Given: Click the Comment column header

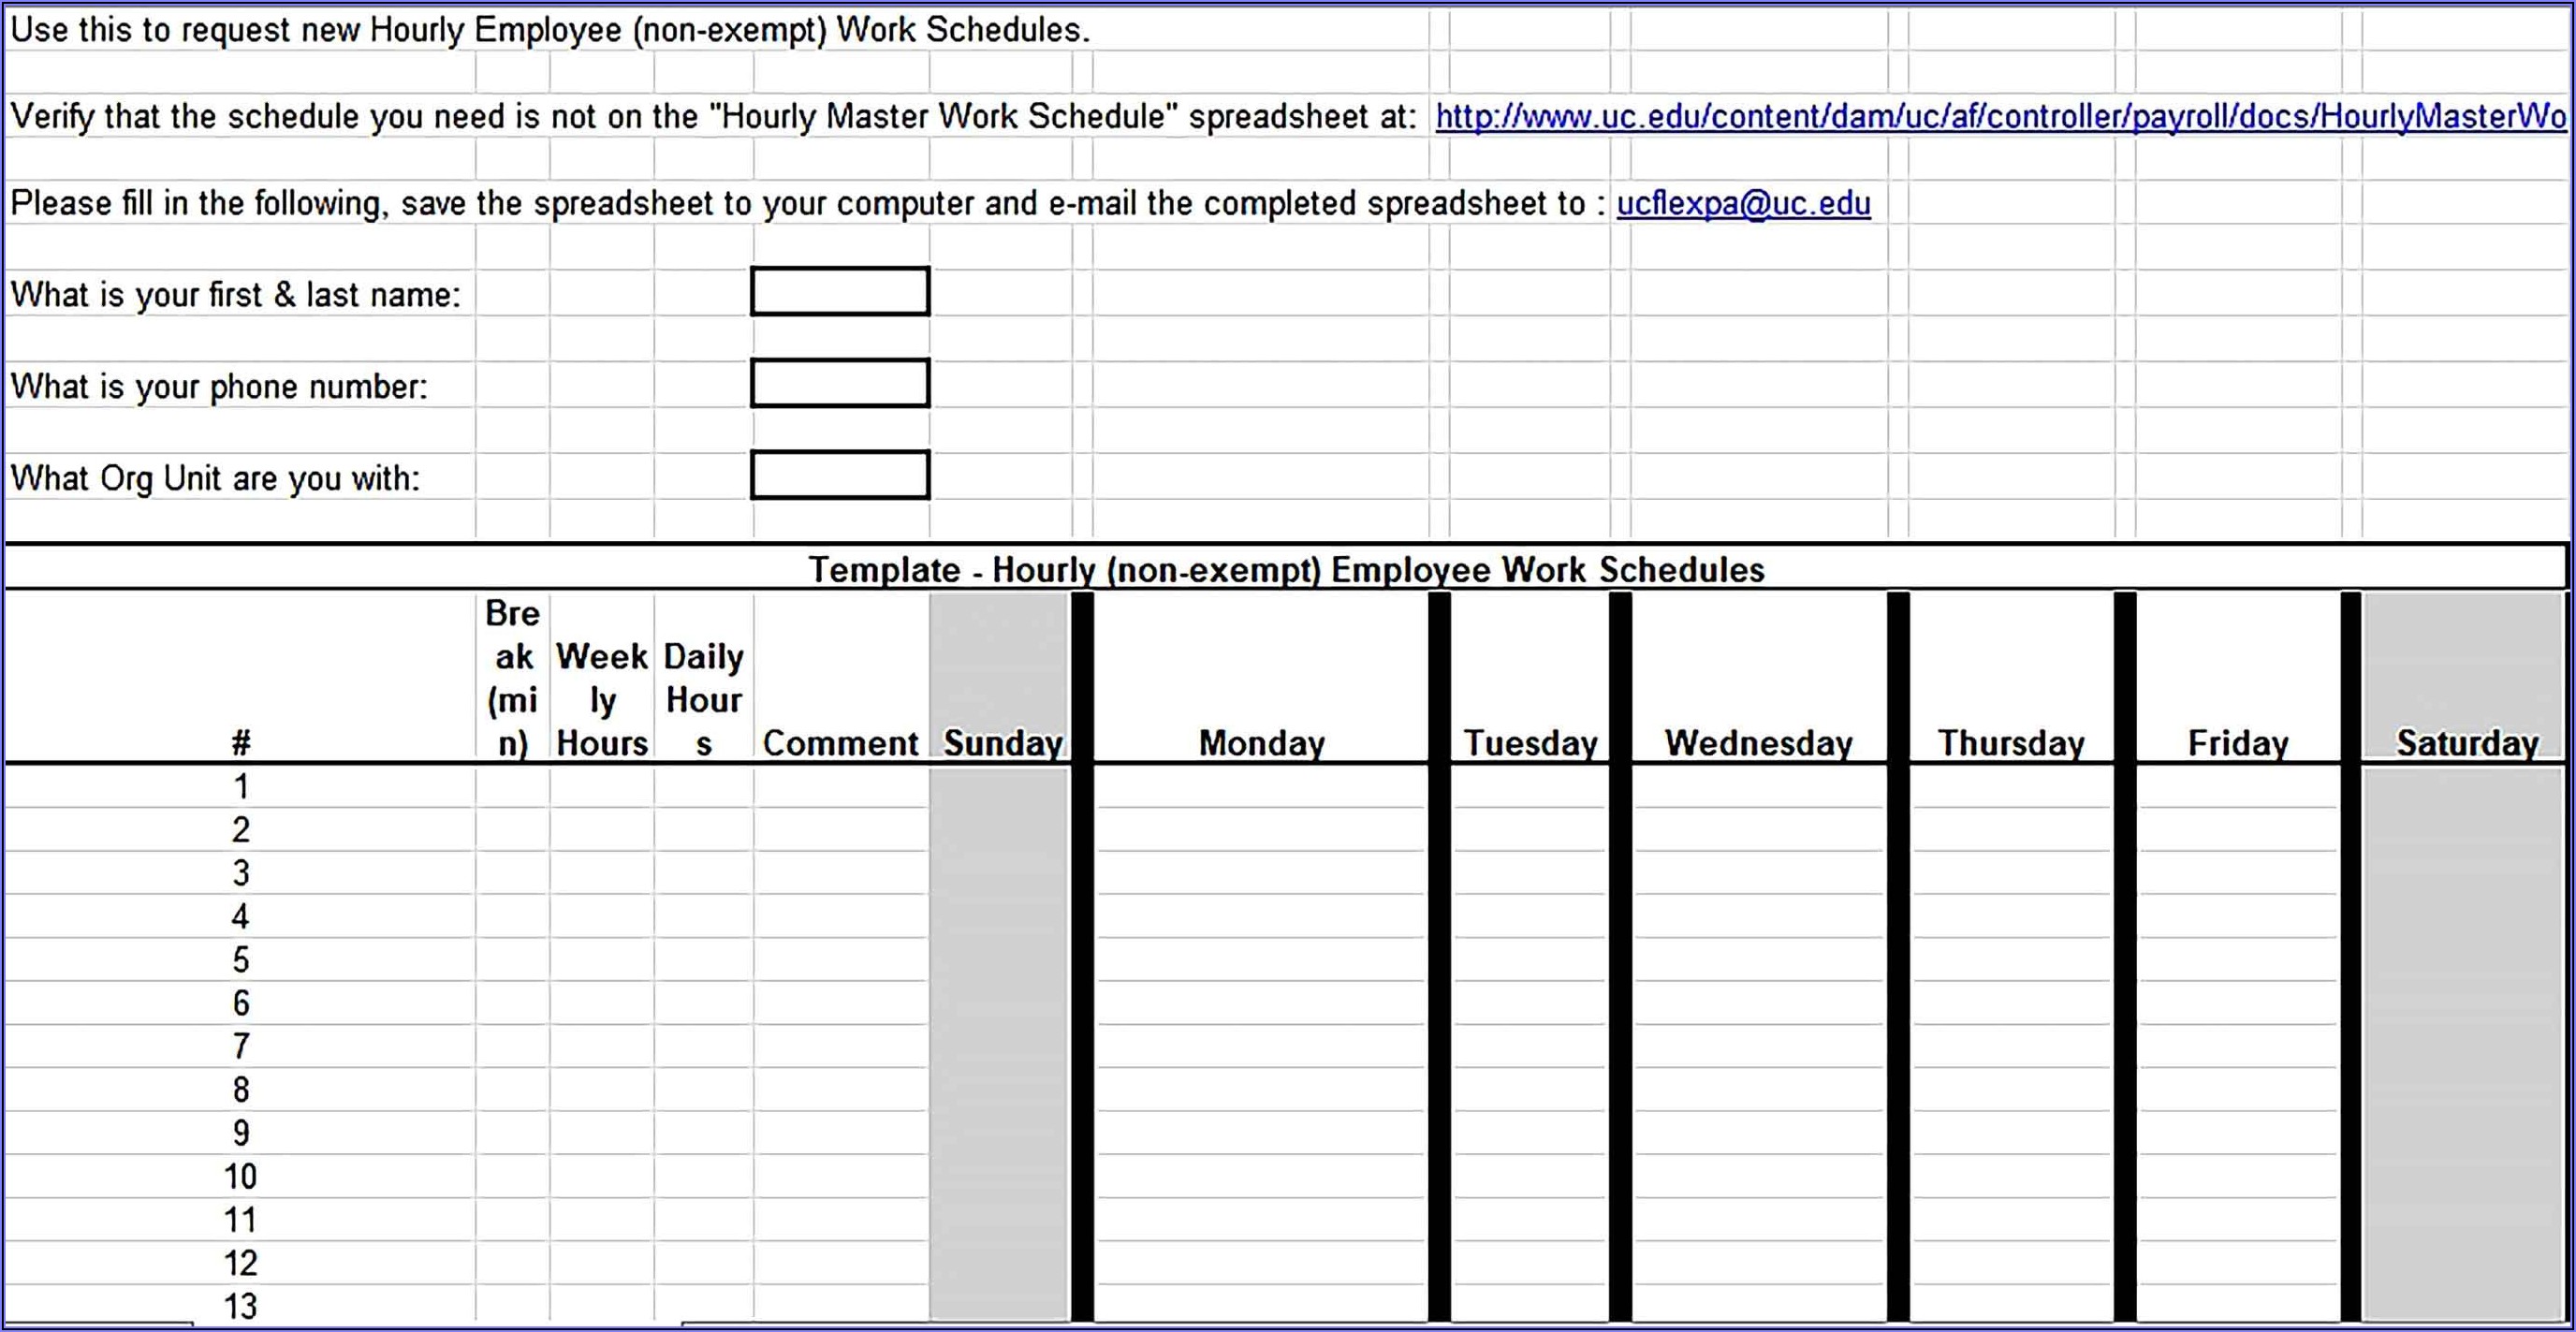Looking at the screenshot, I should 840,743.
